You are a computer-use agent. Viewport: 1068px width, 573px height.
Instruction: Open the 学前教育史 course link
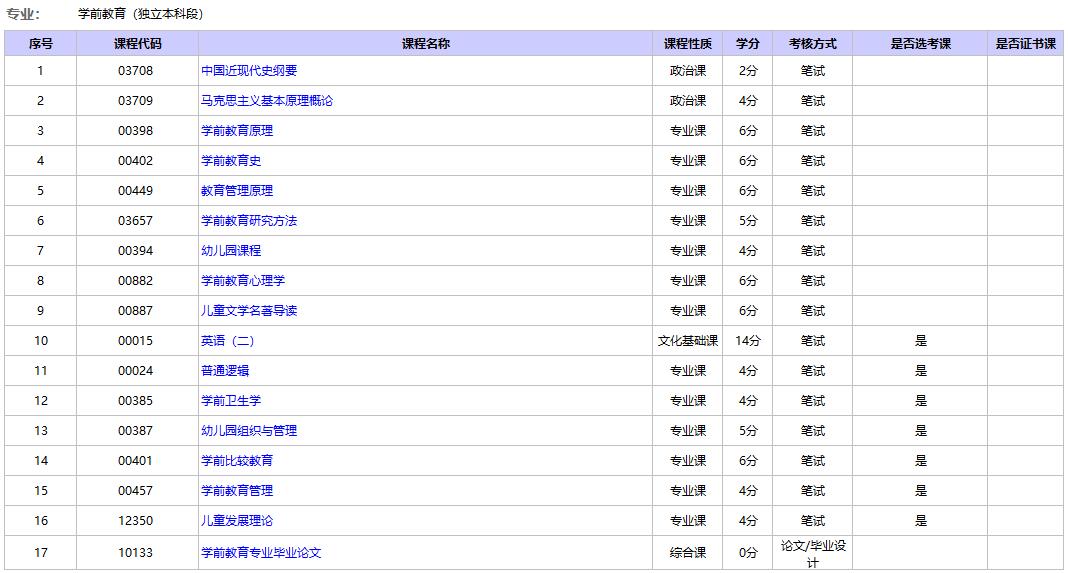231,161
